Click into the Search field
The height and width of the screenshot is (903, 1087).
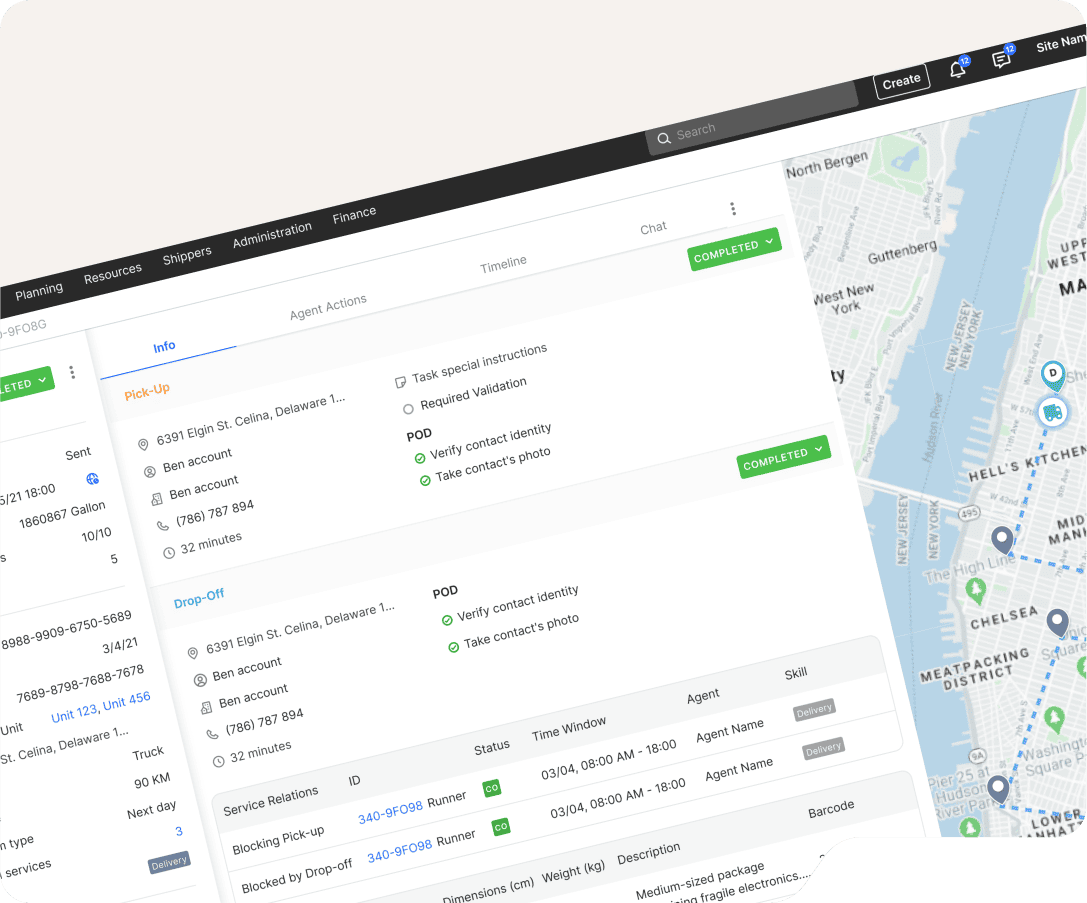tap(752, 116)
